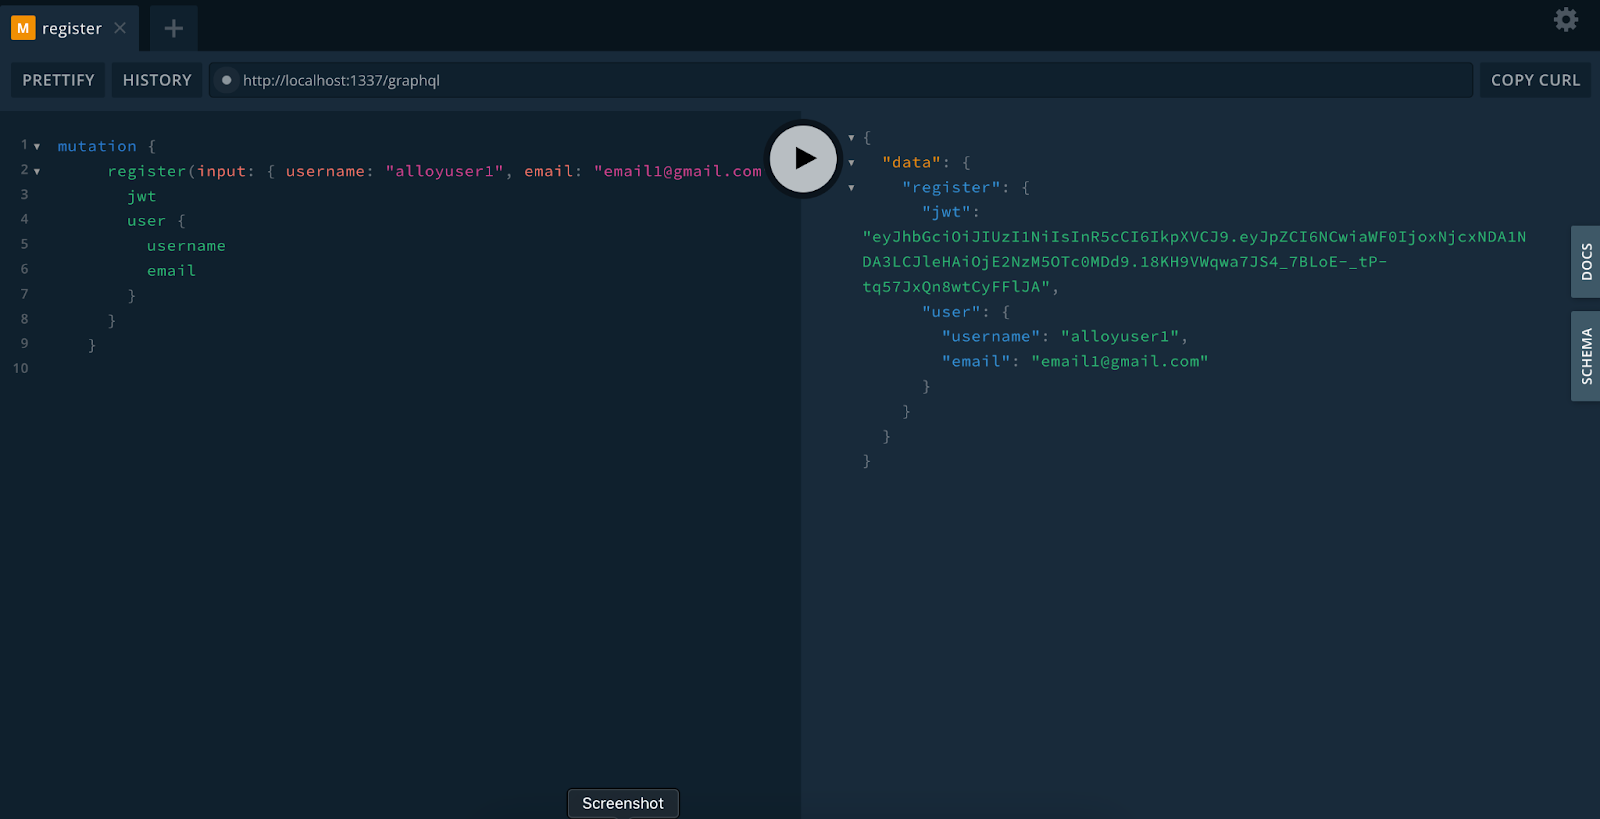1600x819 pixels.
Task: Collapse the register block on line 2
Action: point(37,172)
